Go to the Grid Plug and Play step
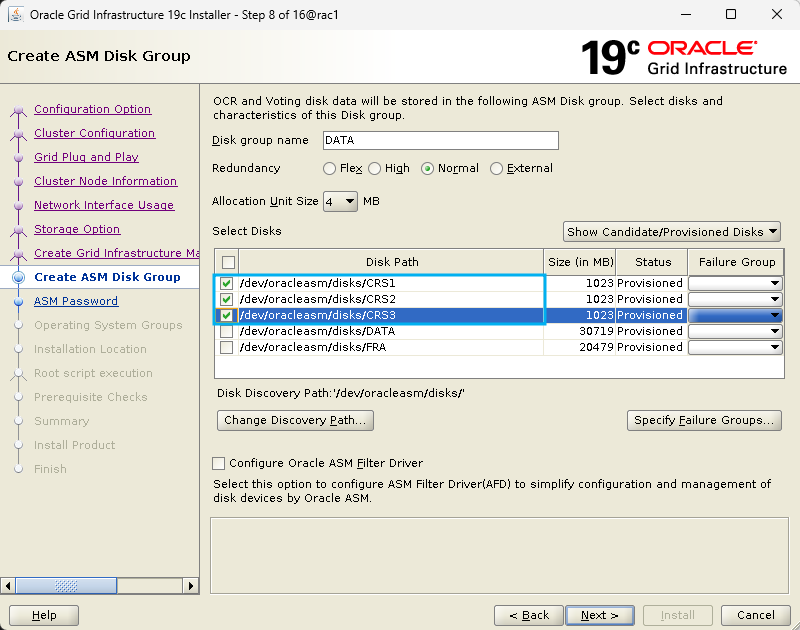Screen dimensions: 800x630 click(x=86, y=157)
